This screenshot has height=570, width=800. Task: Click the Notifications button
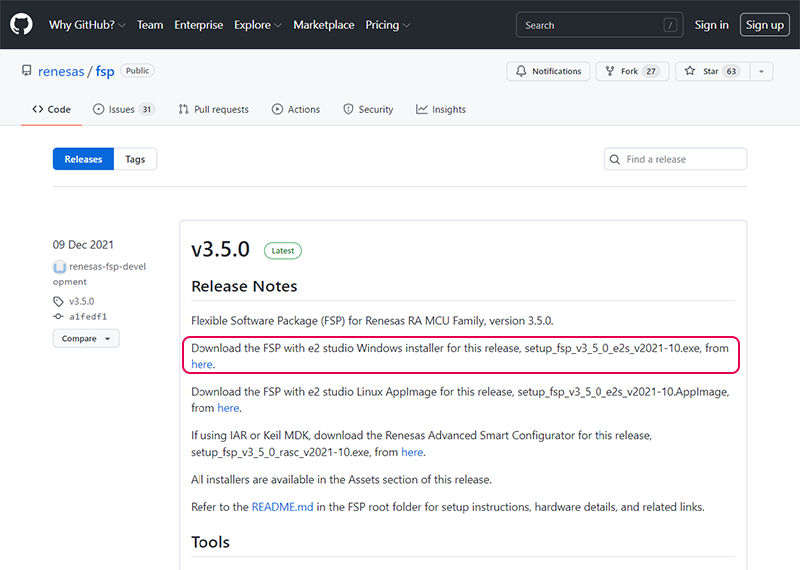[x=548, y=71]
